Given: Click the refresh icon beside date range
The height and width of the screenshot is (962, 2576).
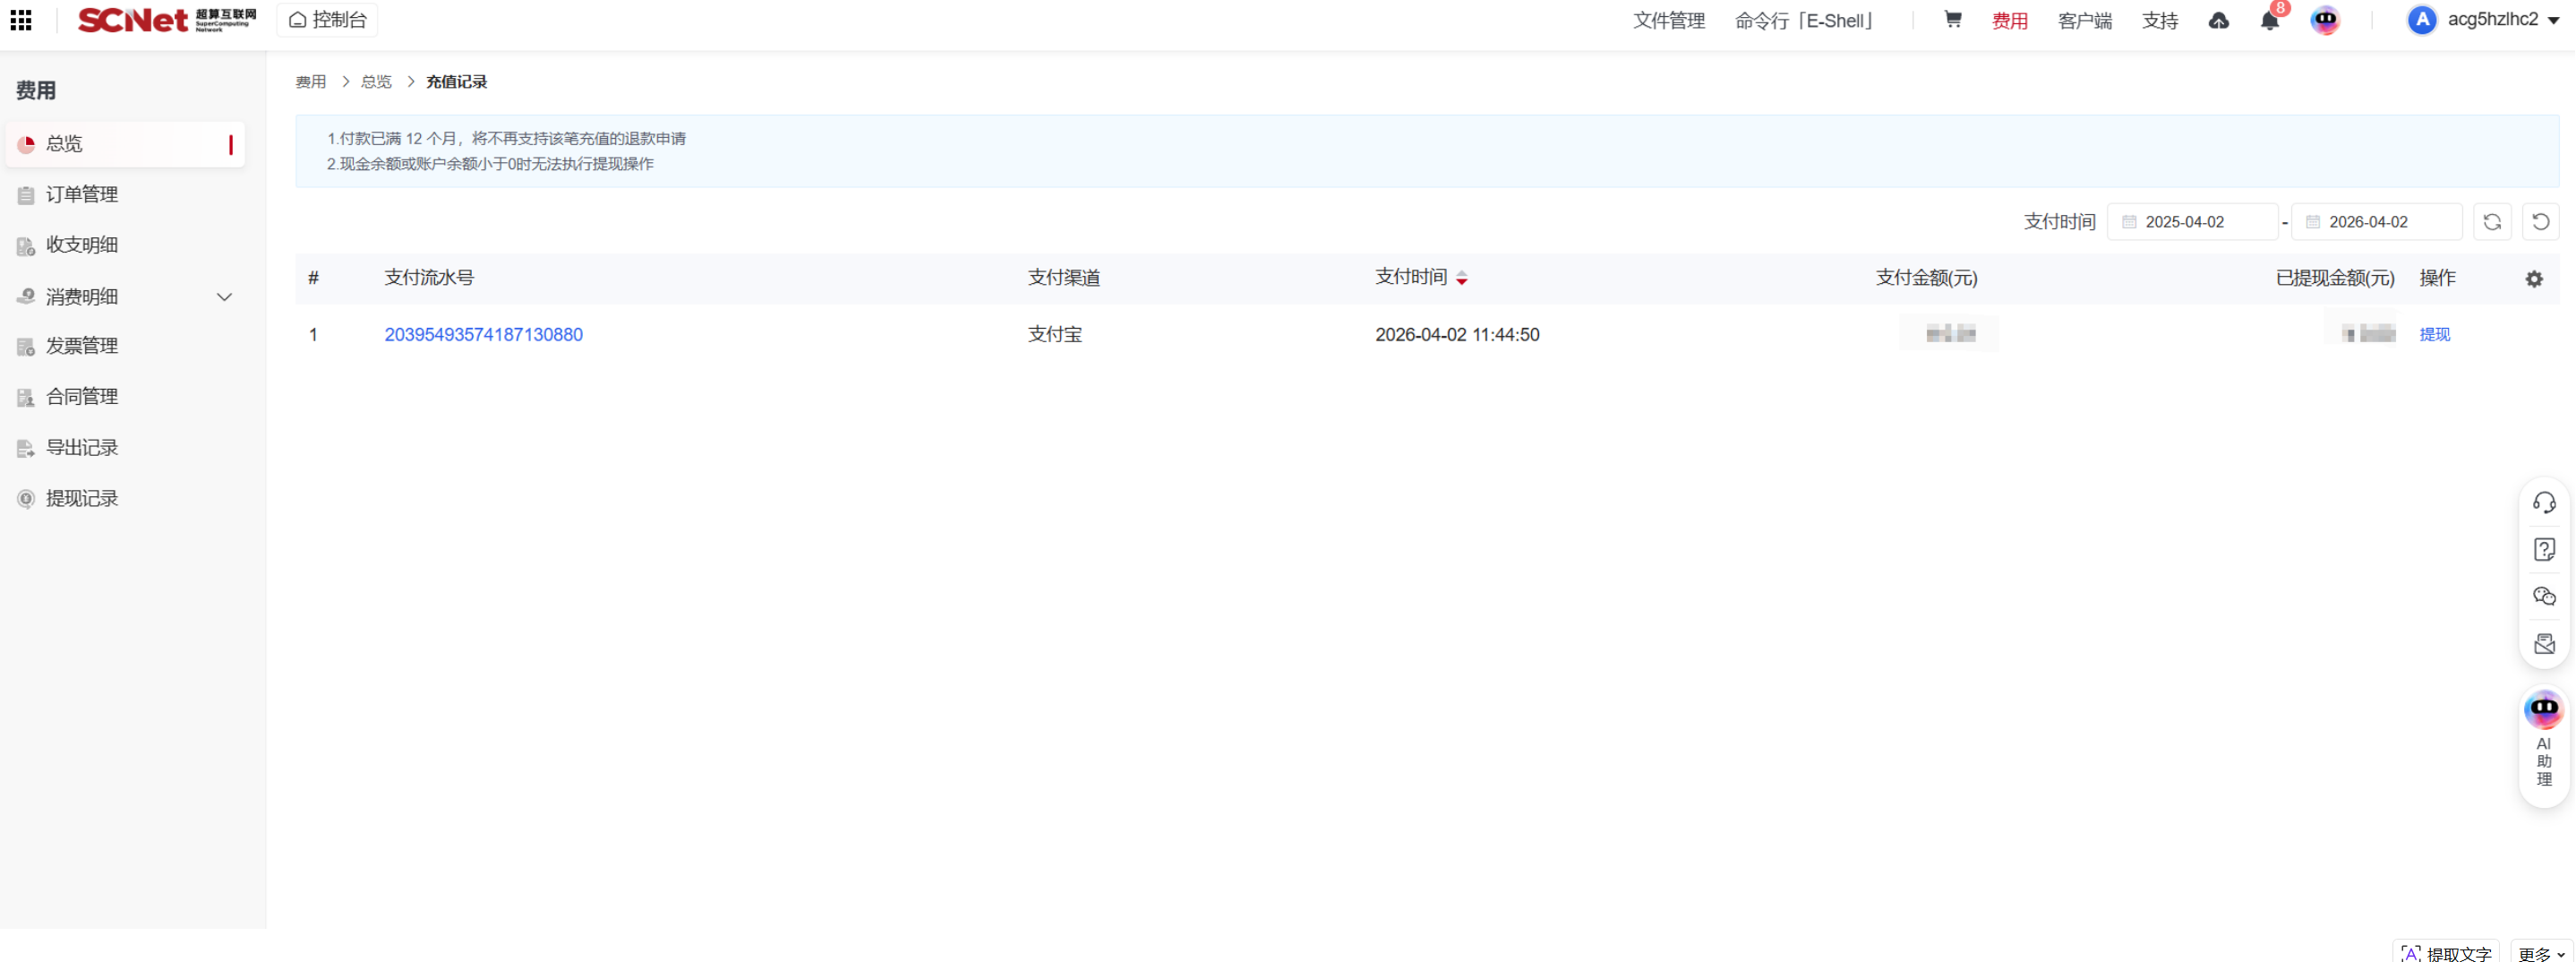Looking at the screenshot, I should (2491, 222).
